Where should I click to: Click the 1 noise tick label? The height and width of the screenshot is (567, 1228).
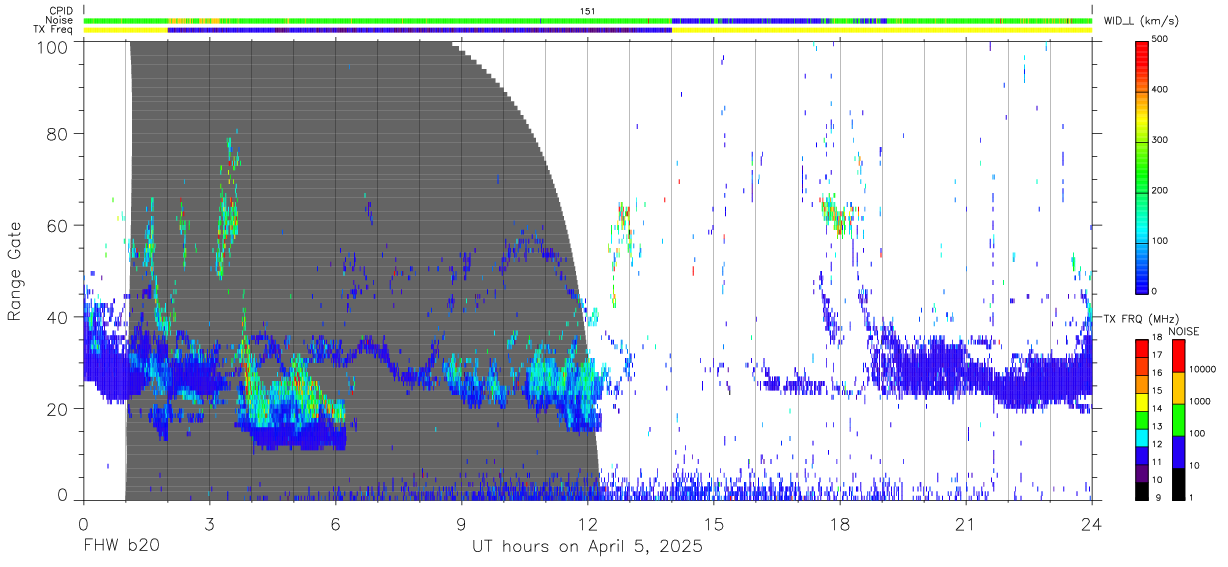coord(1190,497)
